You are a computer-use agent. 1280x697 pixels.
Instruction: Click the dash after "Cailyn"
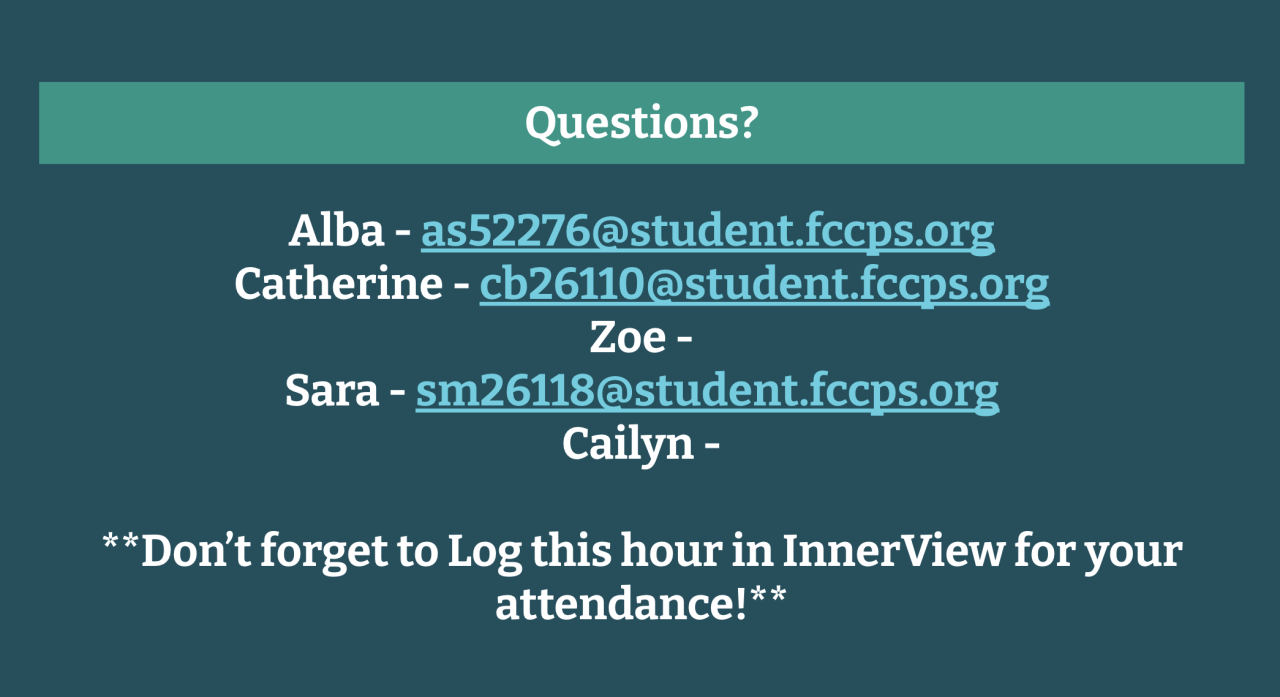711,444
